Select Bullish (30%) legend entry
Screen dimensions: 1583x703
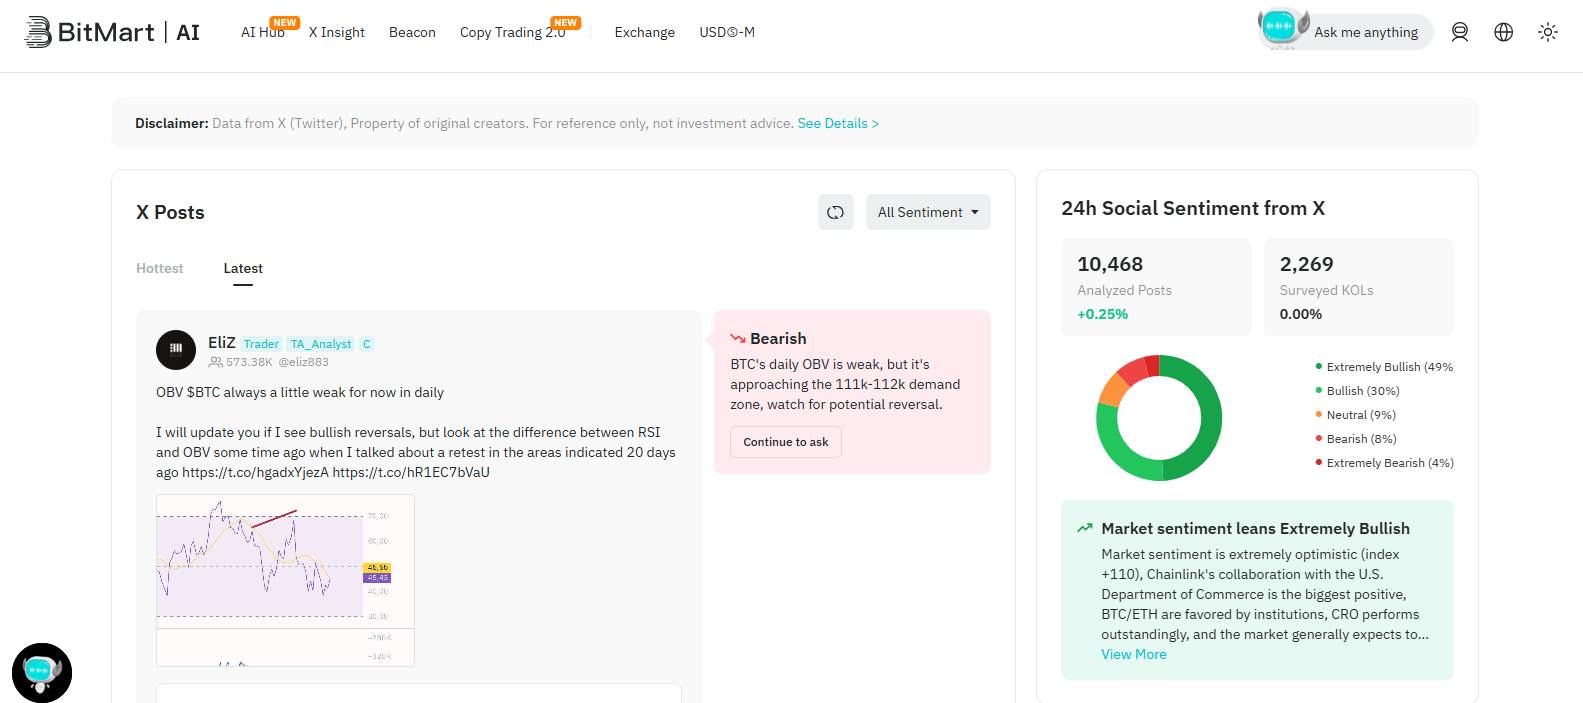click(x=1357, y=391)
